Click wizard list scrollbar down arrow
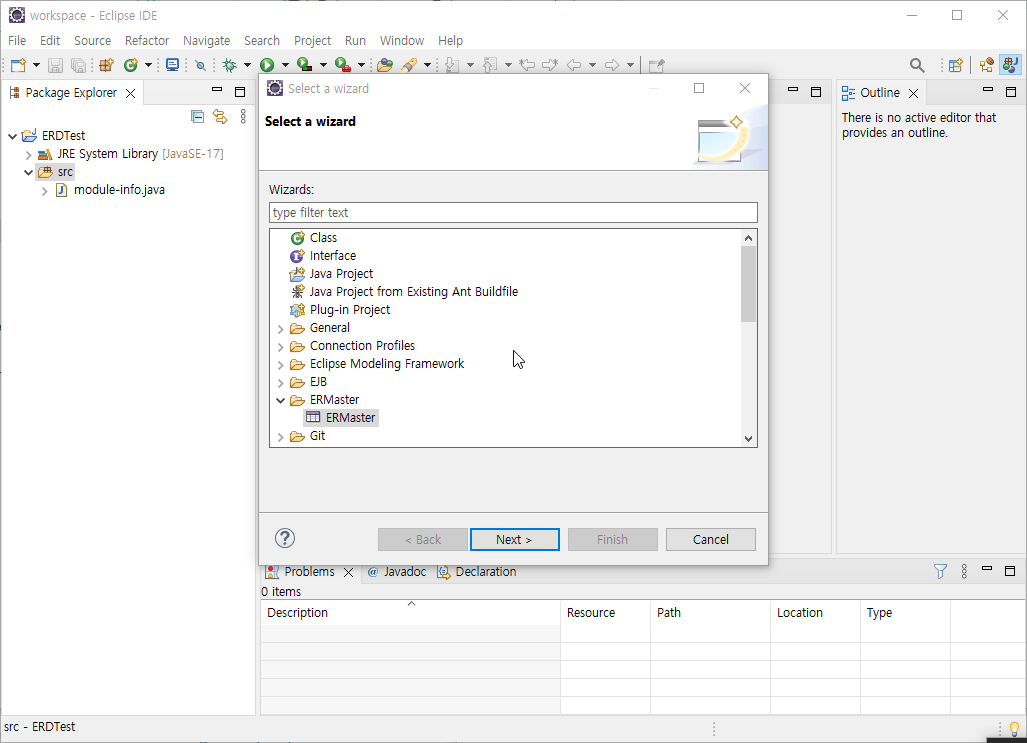 [749, 439]
